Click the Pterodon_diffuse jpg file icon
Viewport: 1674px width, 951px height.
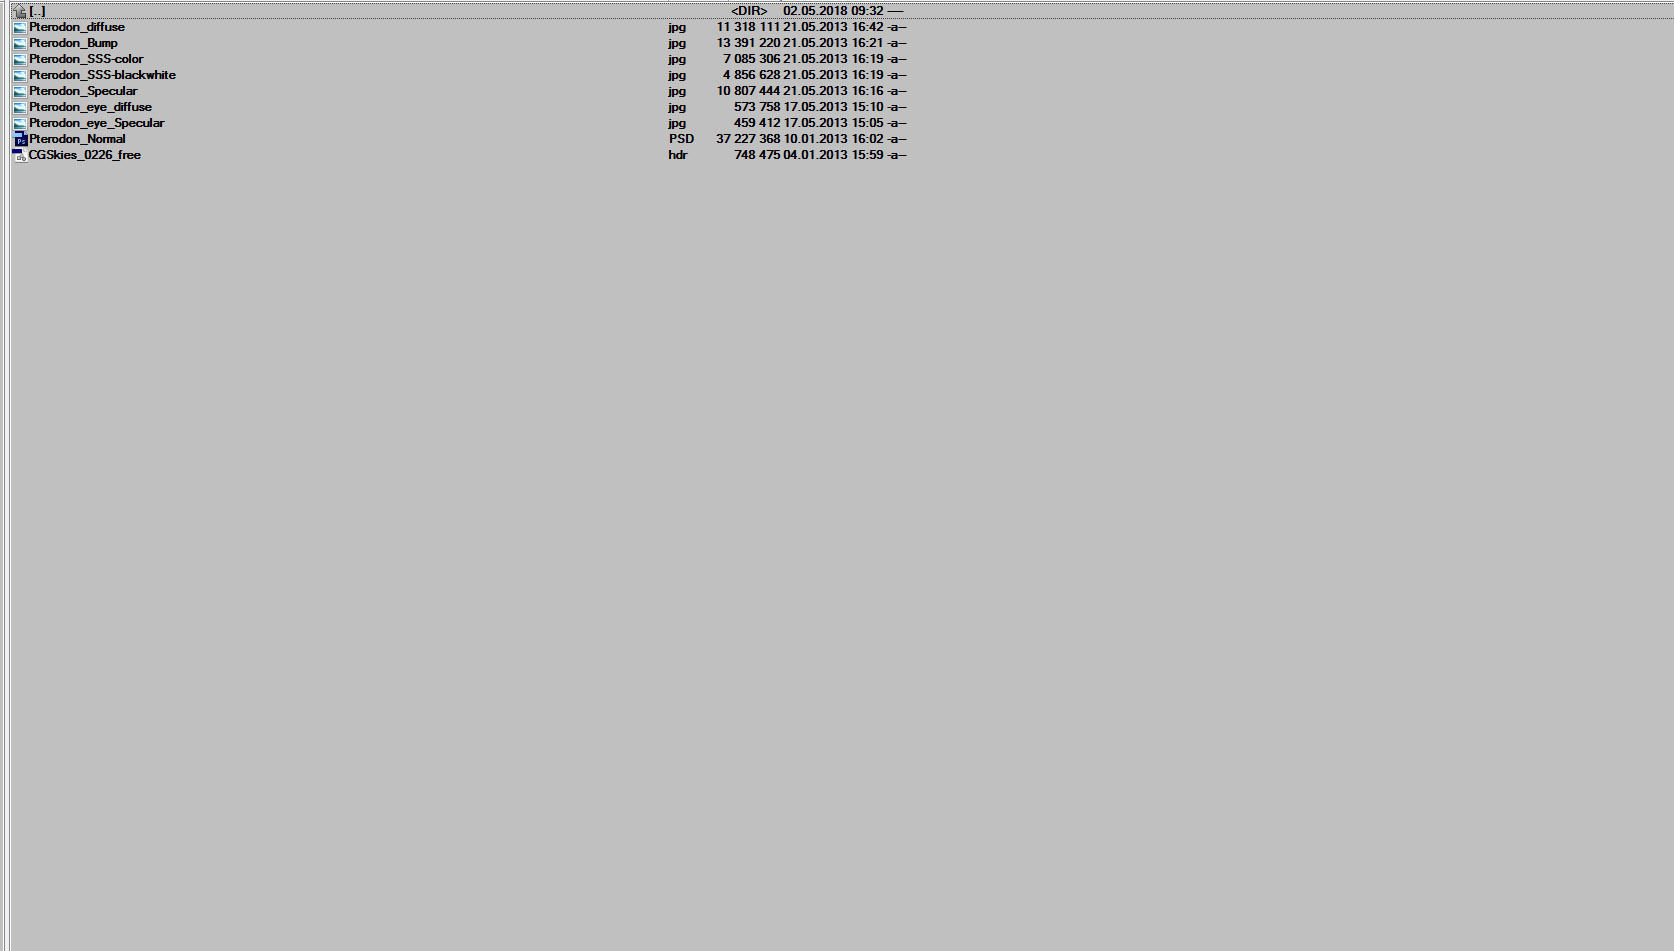(x=20, y=27)
